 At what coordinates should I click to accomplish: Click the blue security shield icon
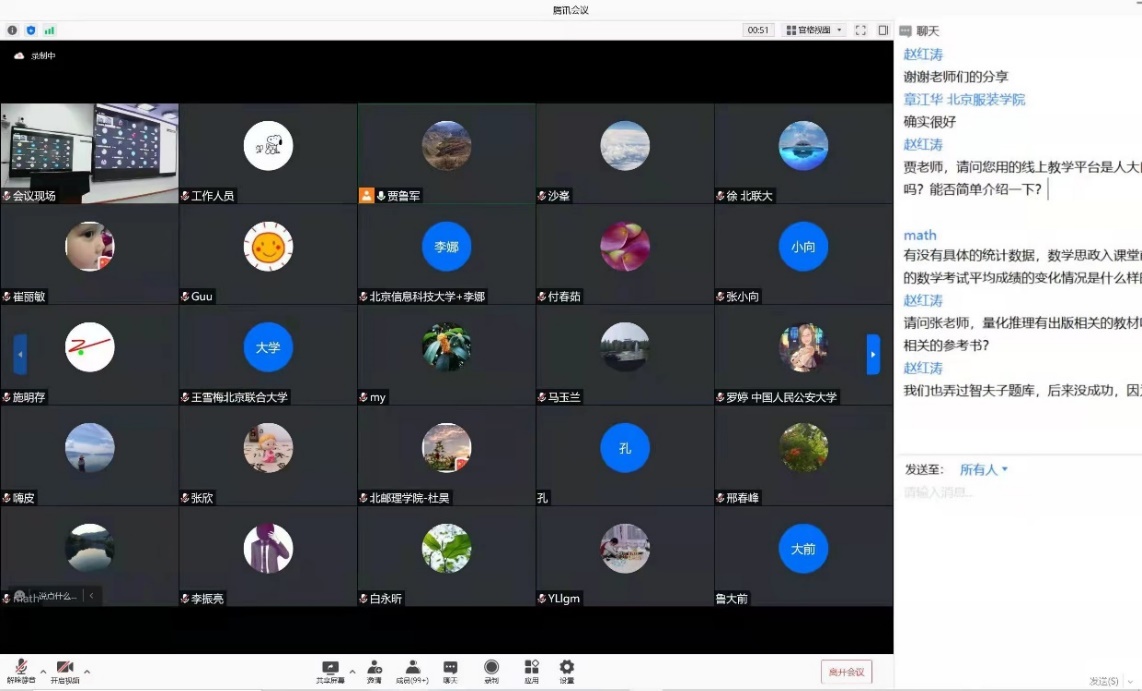[31, 30]
